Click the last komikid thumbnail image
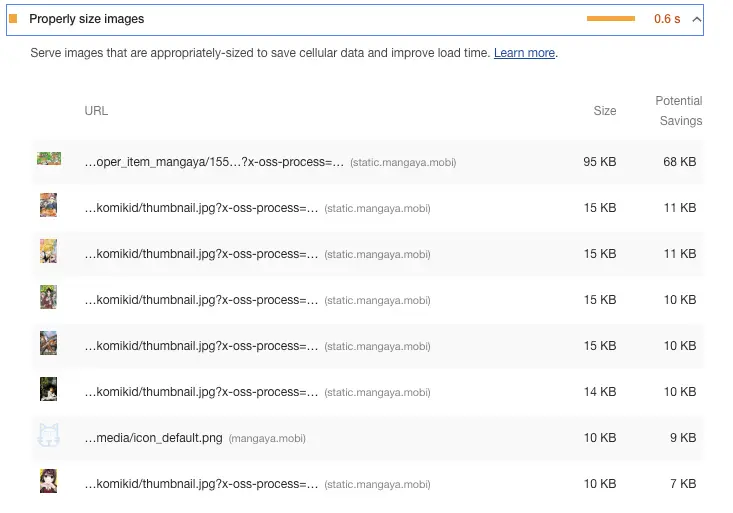Viewport: 733px width, 513px height. (49, 481)
